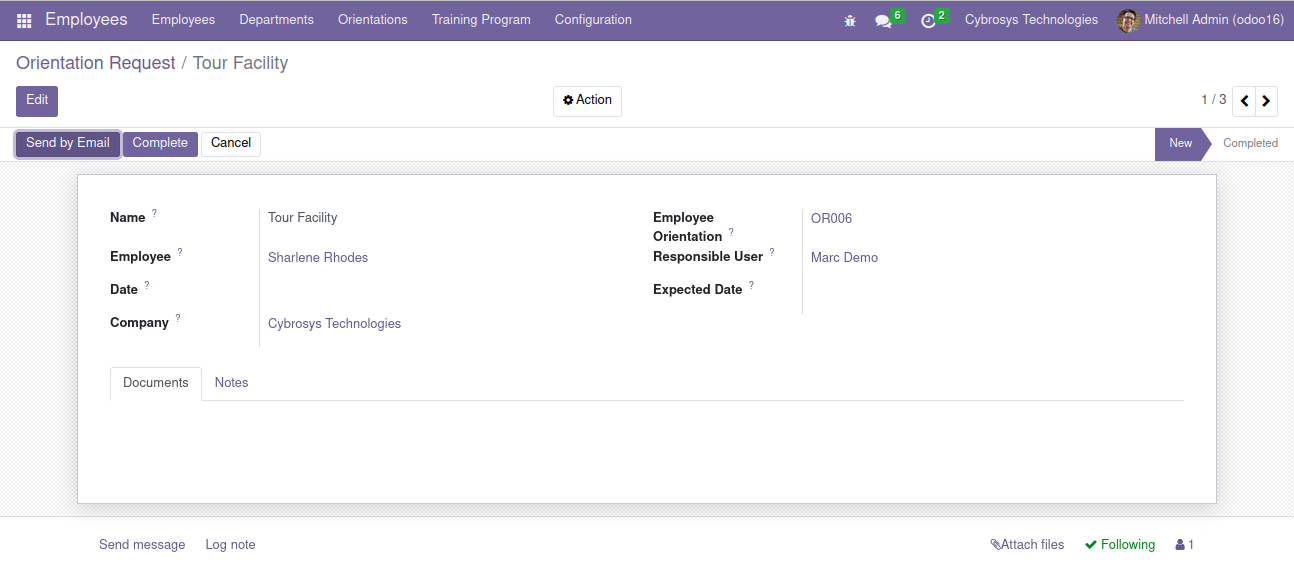The image size is (1294, 572).
Task: Open the Action gear dropdown
Action: (x=587, y=101)
